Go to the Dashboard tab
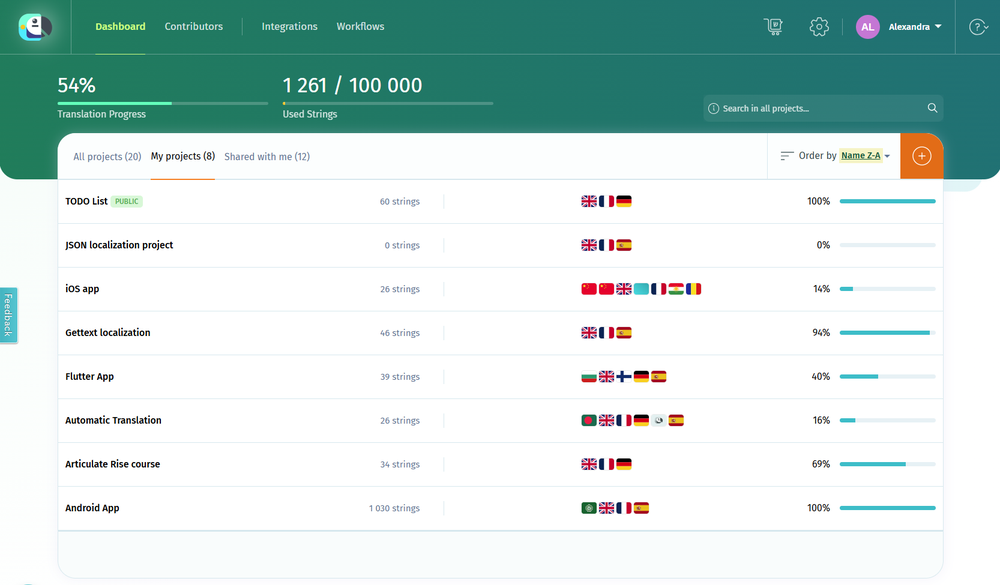Image resolution: width=1000 pixels, height=585 pixels. (x=121, y=27)
